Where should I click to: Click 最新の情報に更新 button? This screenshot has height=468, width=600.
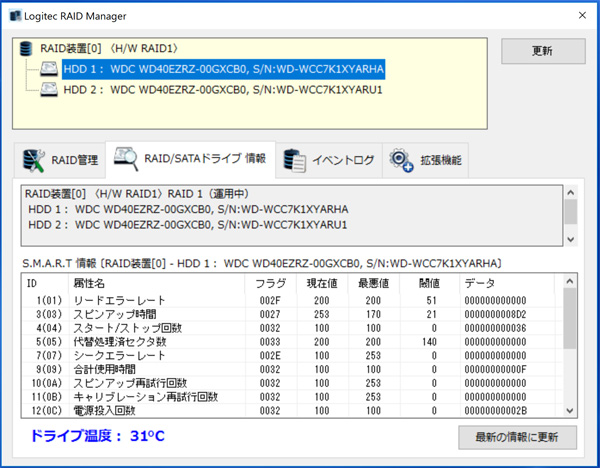tap(517, 437)
